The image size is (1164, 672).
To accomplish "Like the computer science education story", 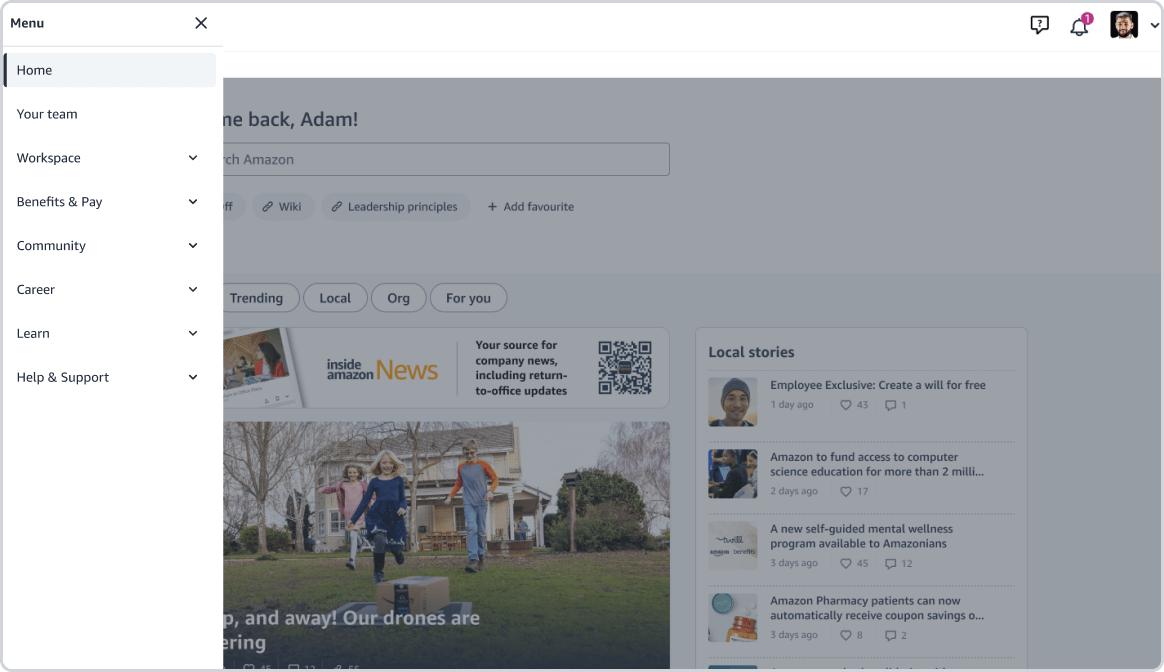I will (846, 491).
